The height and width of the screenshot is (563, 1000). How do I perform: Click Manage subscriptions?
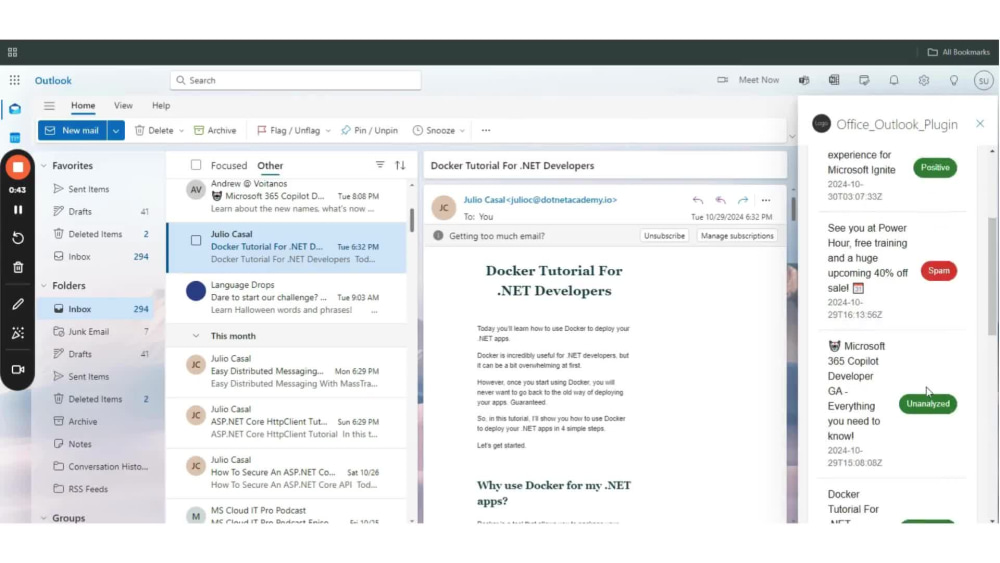(737, 236)
